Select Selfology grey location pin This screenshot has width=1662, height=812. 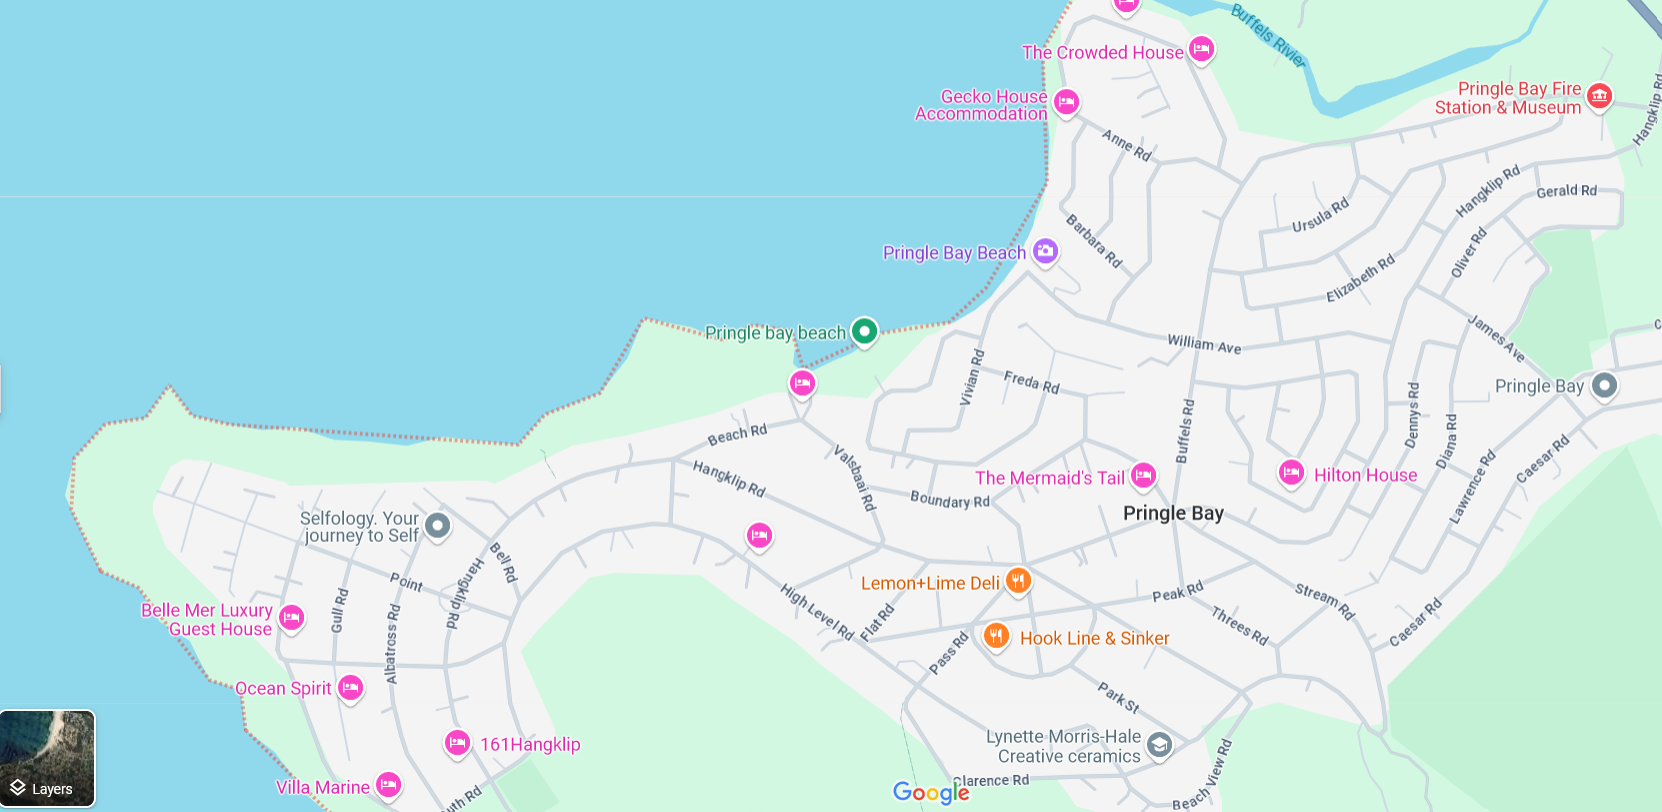tap(437, 525)
